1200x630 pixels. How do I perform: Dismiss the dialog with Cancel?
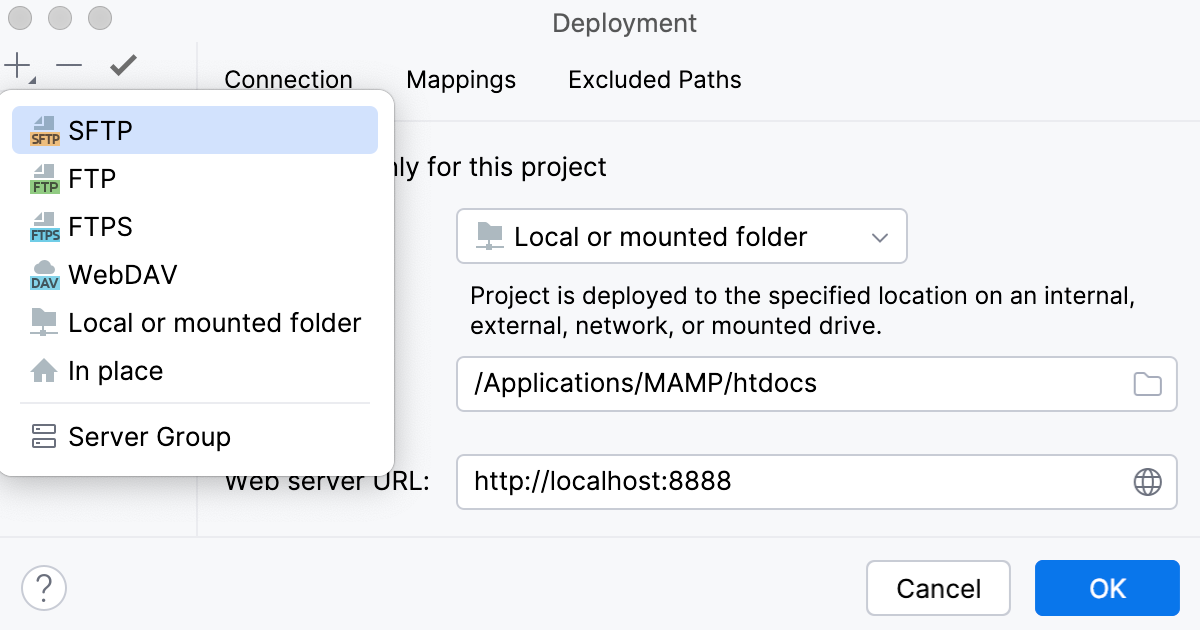tap(938, 588)
